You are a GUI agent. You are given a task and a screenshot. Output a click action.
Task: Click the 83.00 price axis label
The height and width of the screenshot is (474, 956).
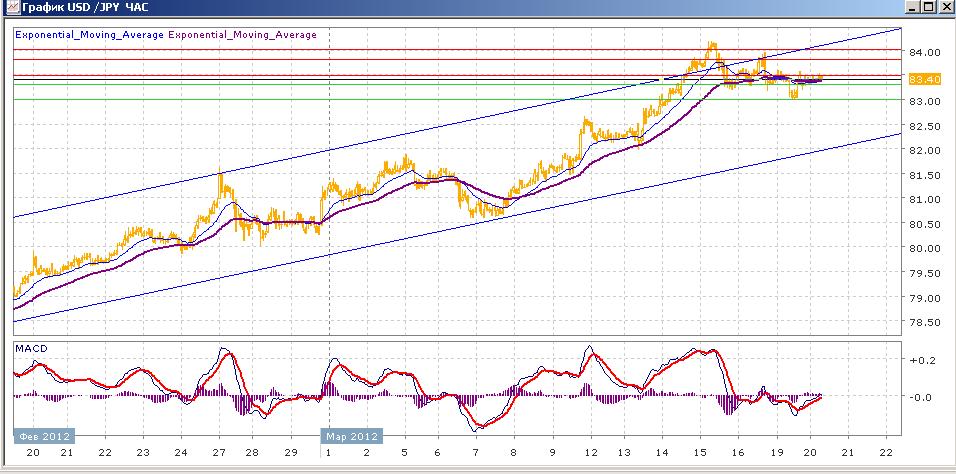[925, 101]
